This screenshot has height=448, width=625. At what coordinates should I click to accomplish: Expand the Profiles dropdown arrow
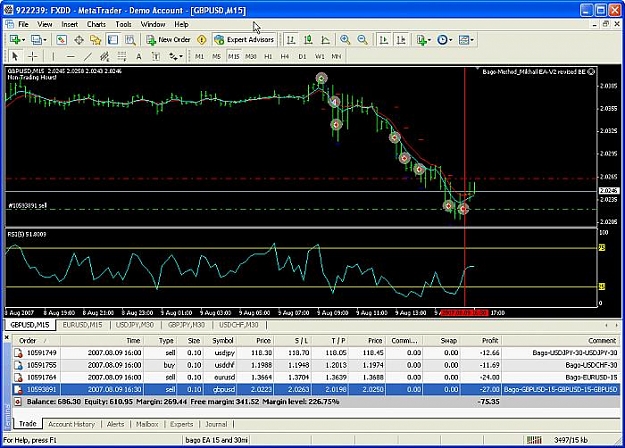click(45, 40)
